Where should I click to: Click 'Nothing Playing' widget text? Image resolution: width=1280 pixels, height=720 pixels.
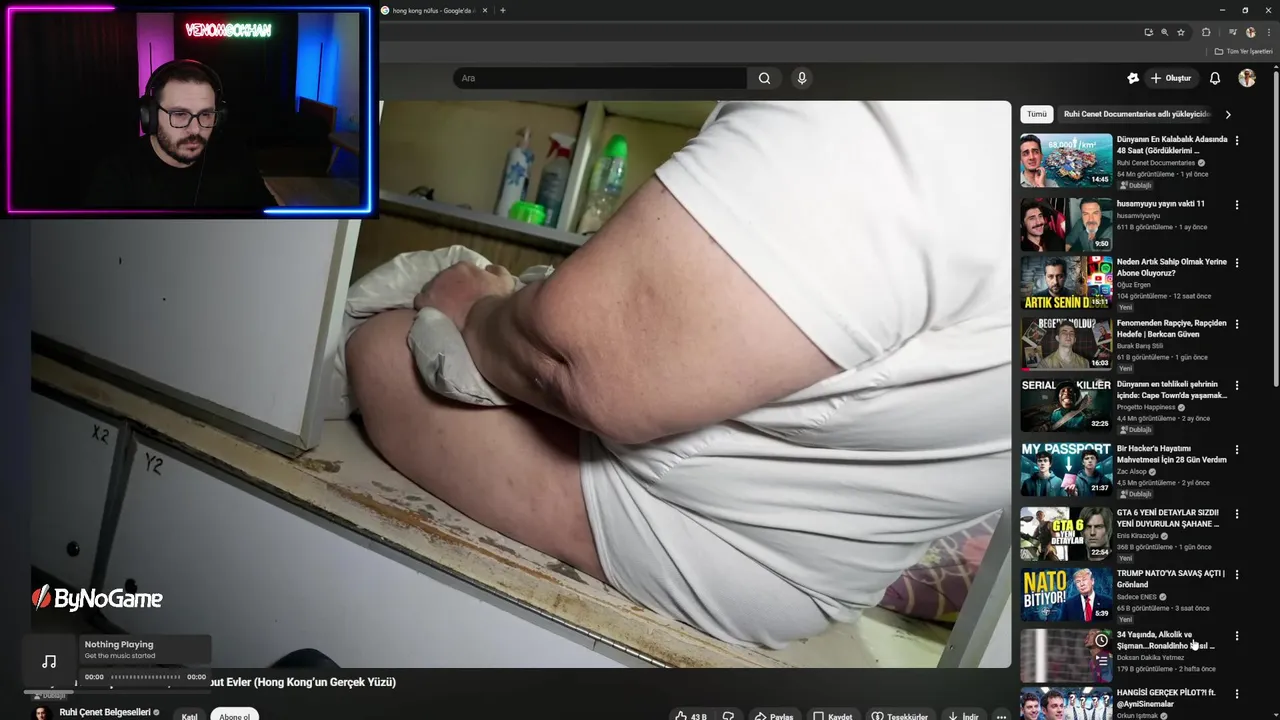(119, 645)
